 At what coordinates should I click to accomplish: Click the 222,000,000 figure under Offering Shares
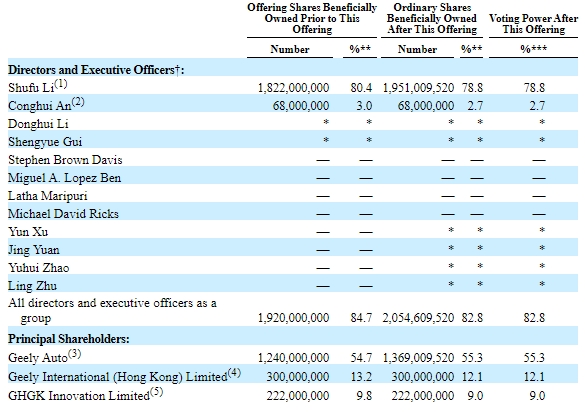click(298, 396)
